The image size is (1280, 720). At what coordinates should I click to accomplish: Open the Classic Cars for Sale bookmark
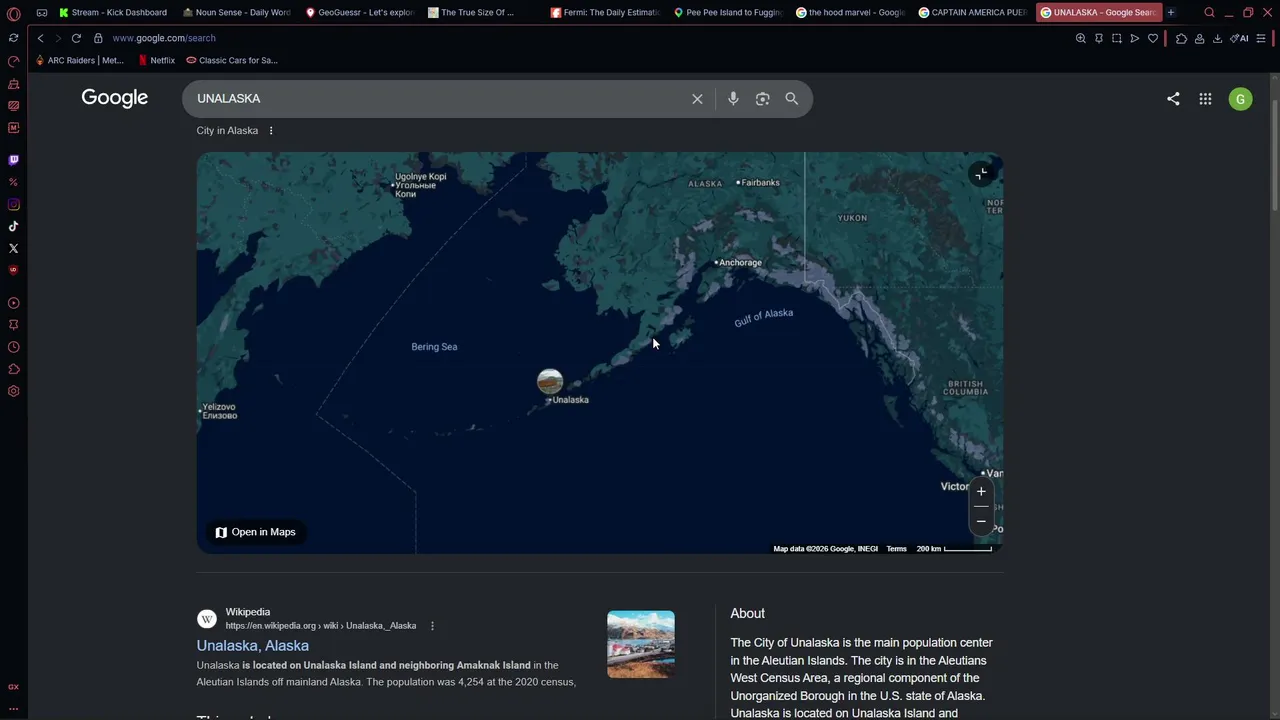(x=232, y=60)
